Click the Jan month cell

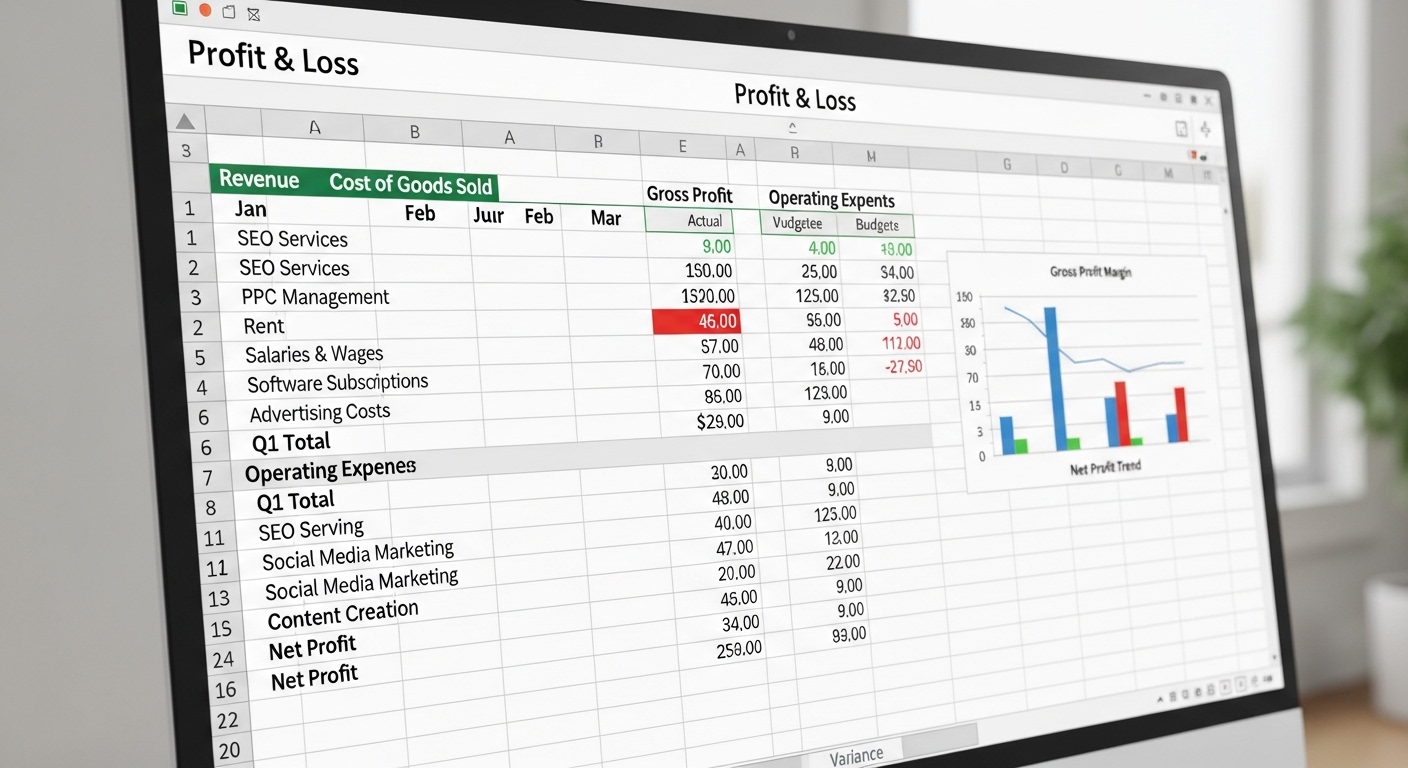pos(251,209)
